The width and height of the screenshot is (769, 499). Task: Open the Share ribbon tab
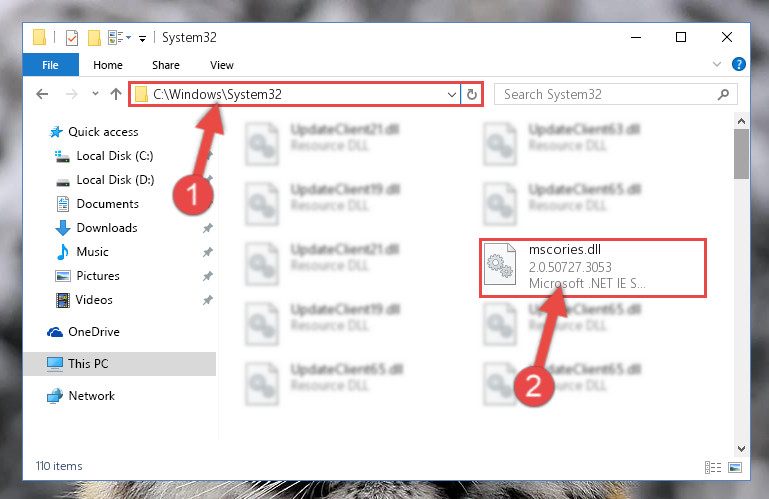coord(166,65)
